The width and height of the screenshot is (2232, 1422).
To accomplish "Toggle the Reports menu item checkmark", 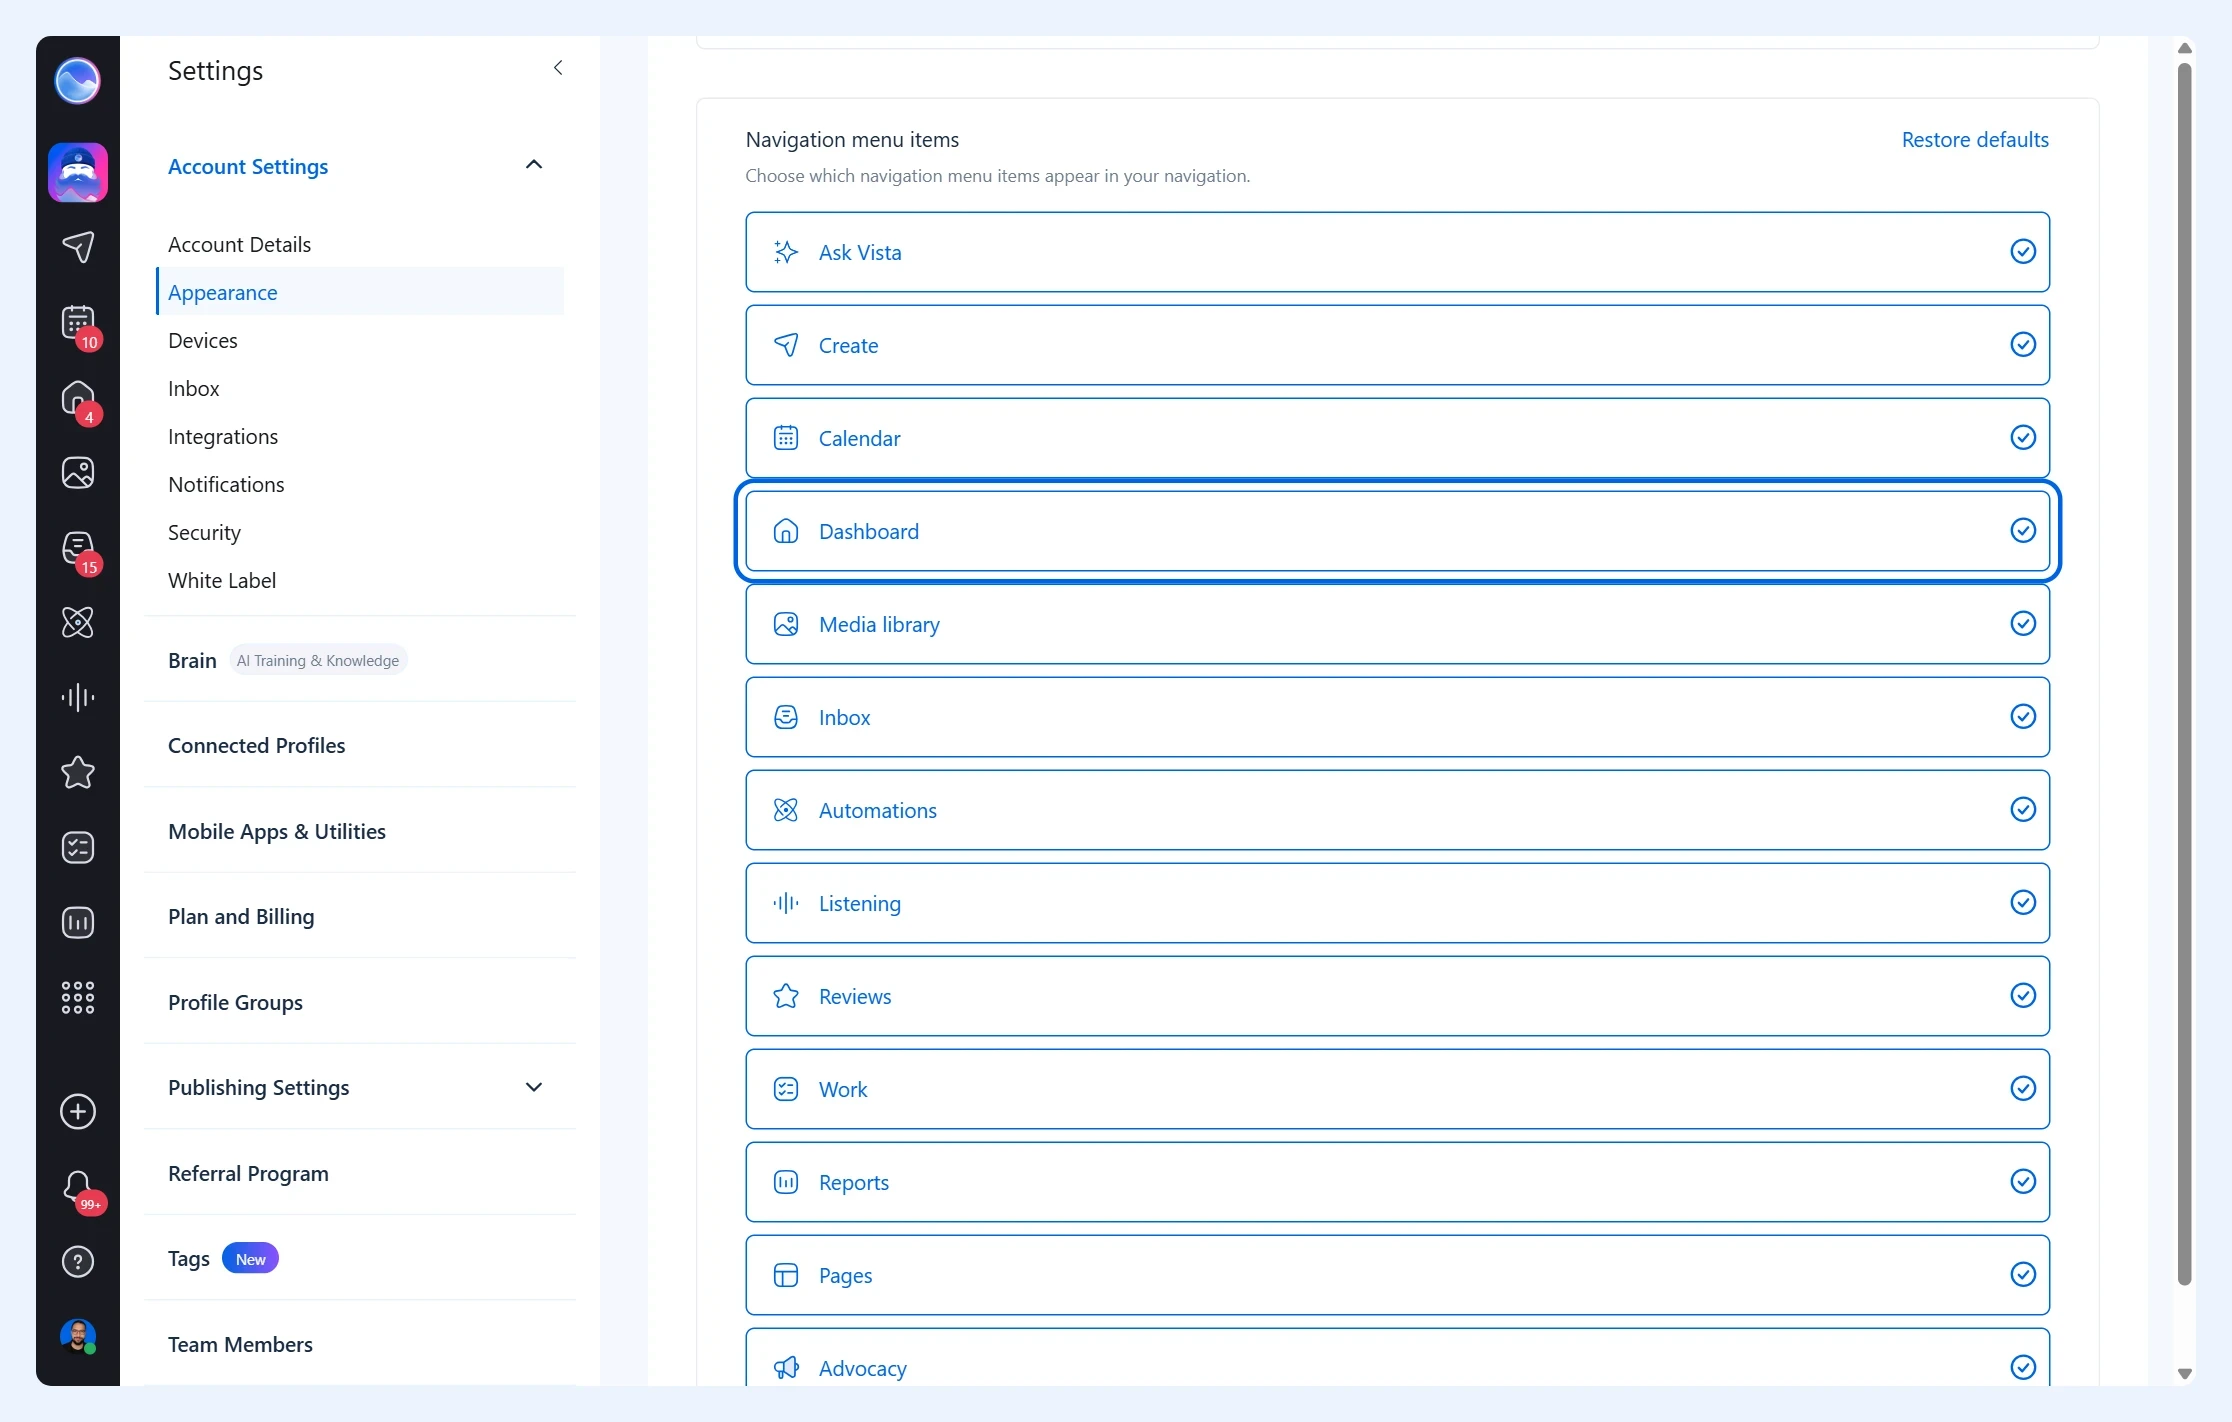I will coord(2023,1181).
